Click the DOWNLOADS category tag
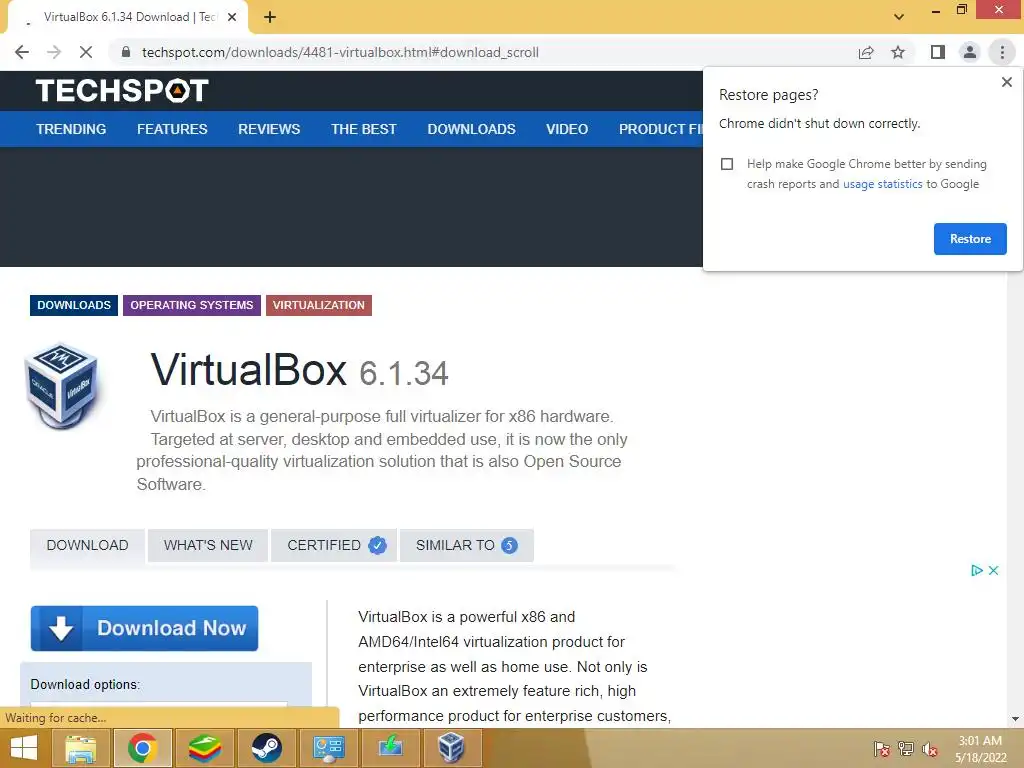The width and height of the screenshot is (1024, 768). click(74, 305)
